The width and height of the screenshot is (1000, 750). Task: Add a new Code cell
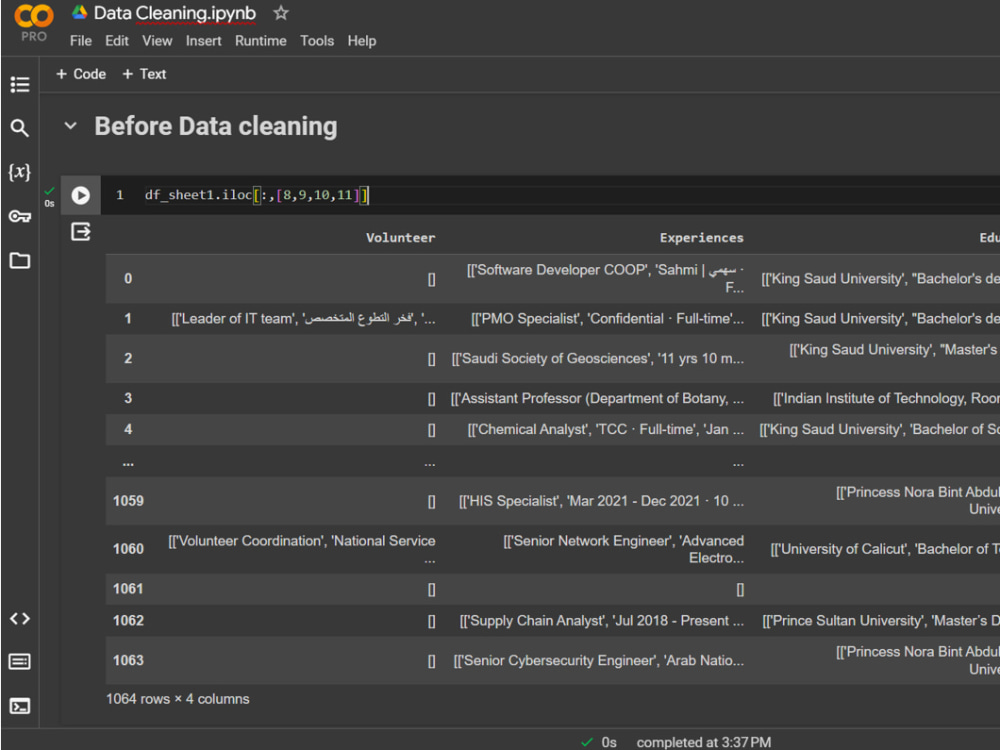(x=81, y=74)
